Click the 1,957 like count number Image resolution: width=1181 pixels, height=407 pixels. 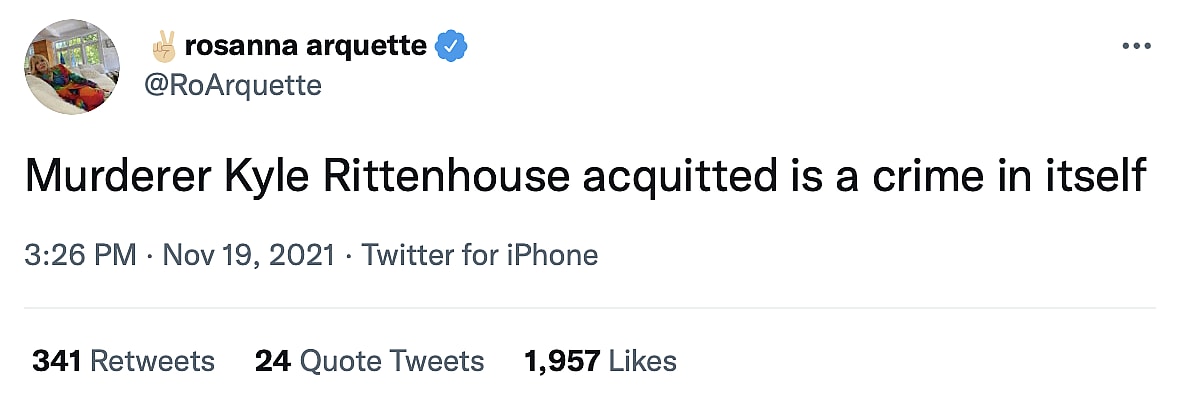pyautogui.click(x=563, y=360)
